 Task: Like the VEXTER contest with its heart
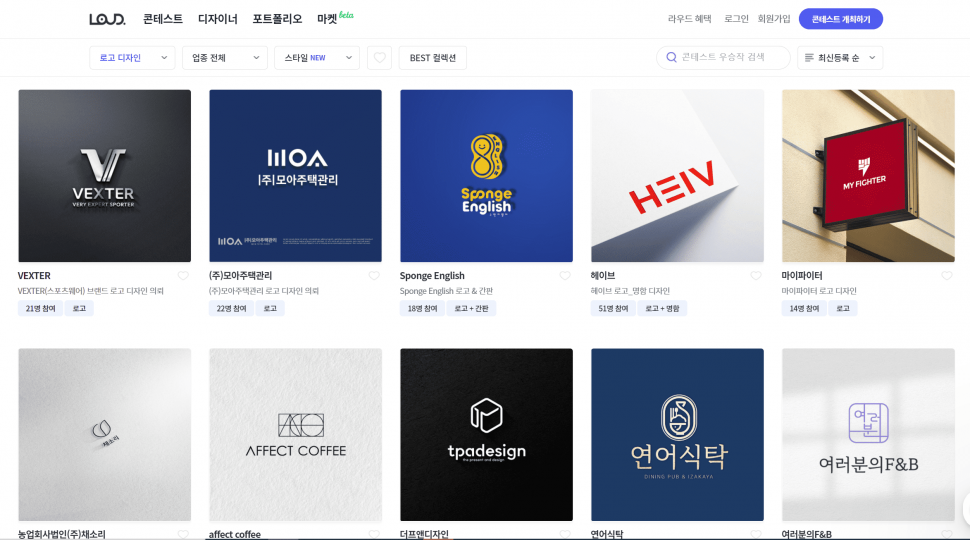tap(183, 276)
